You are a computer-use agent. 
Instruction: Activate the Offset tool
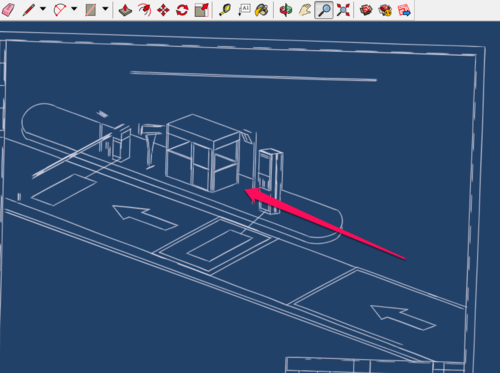(x=144, y=10)
